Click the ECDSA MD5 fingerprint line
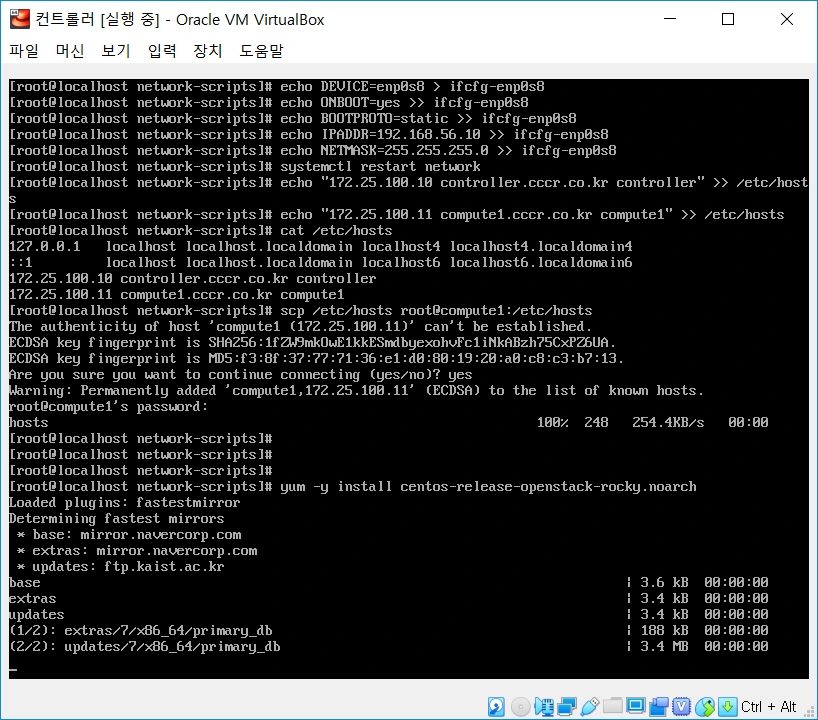The height and width of the screenshot is (720, 818). (316, 359)
